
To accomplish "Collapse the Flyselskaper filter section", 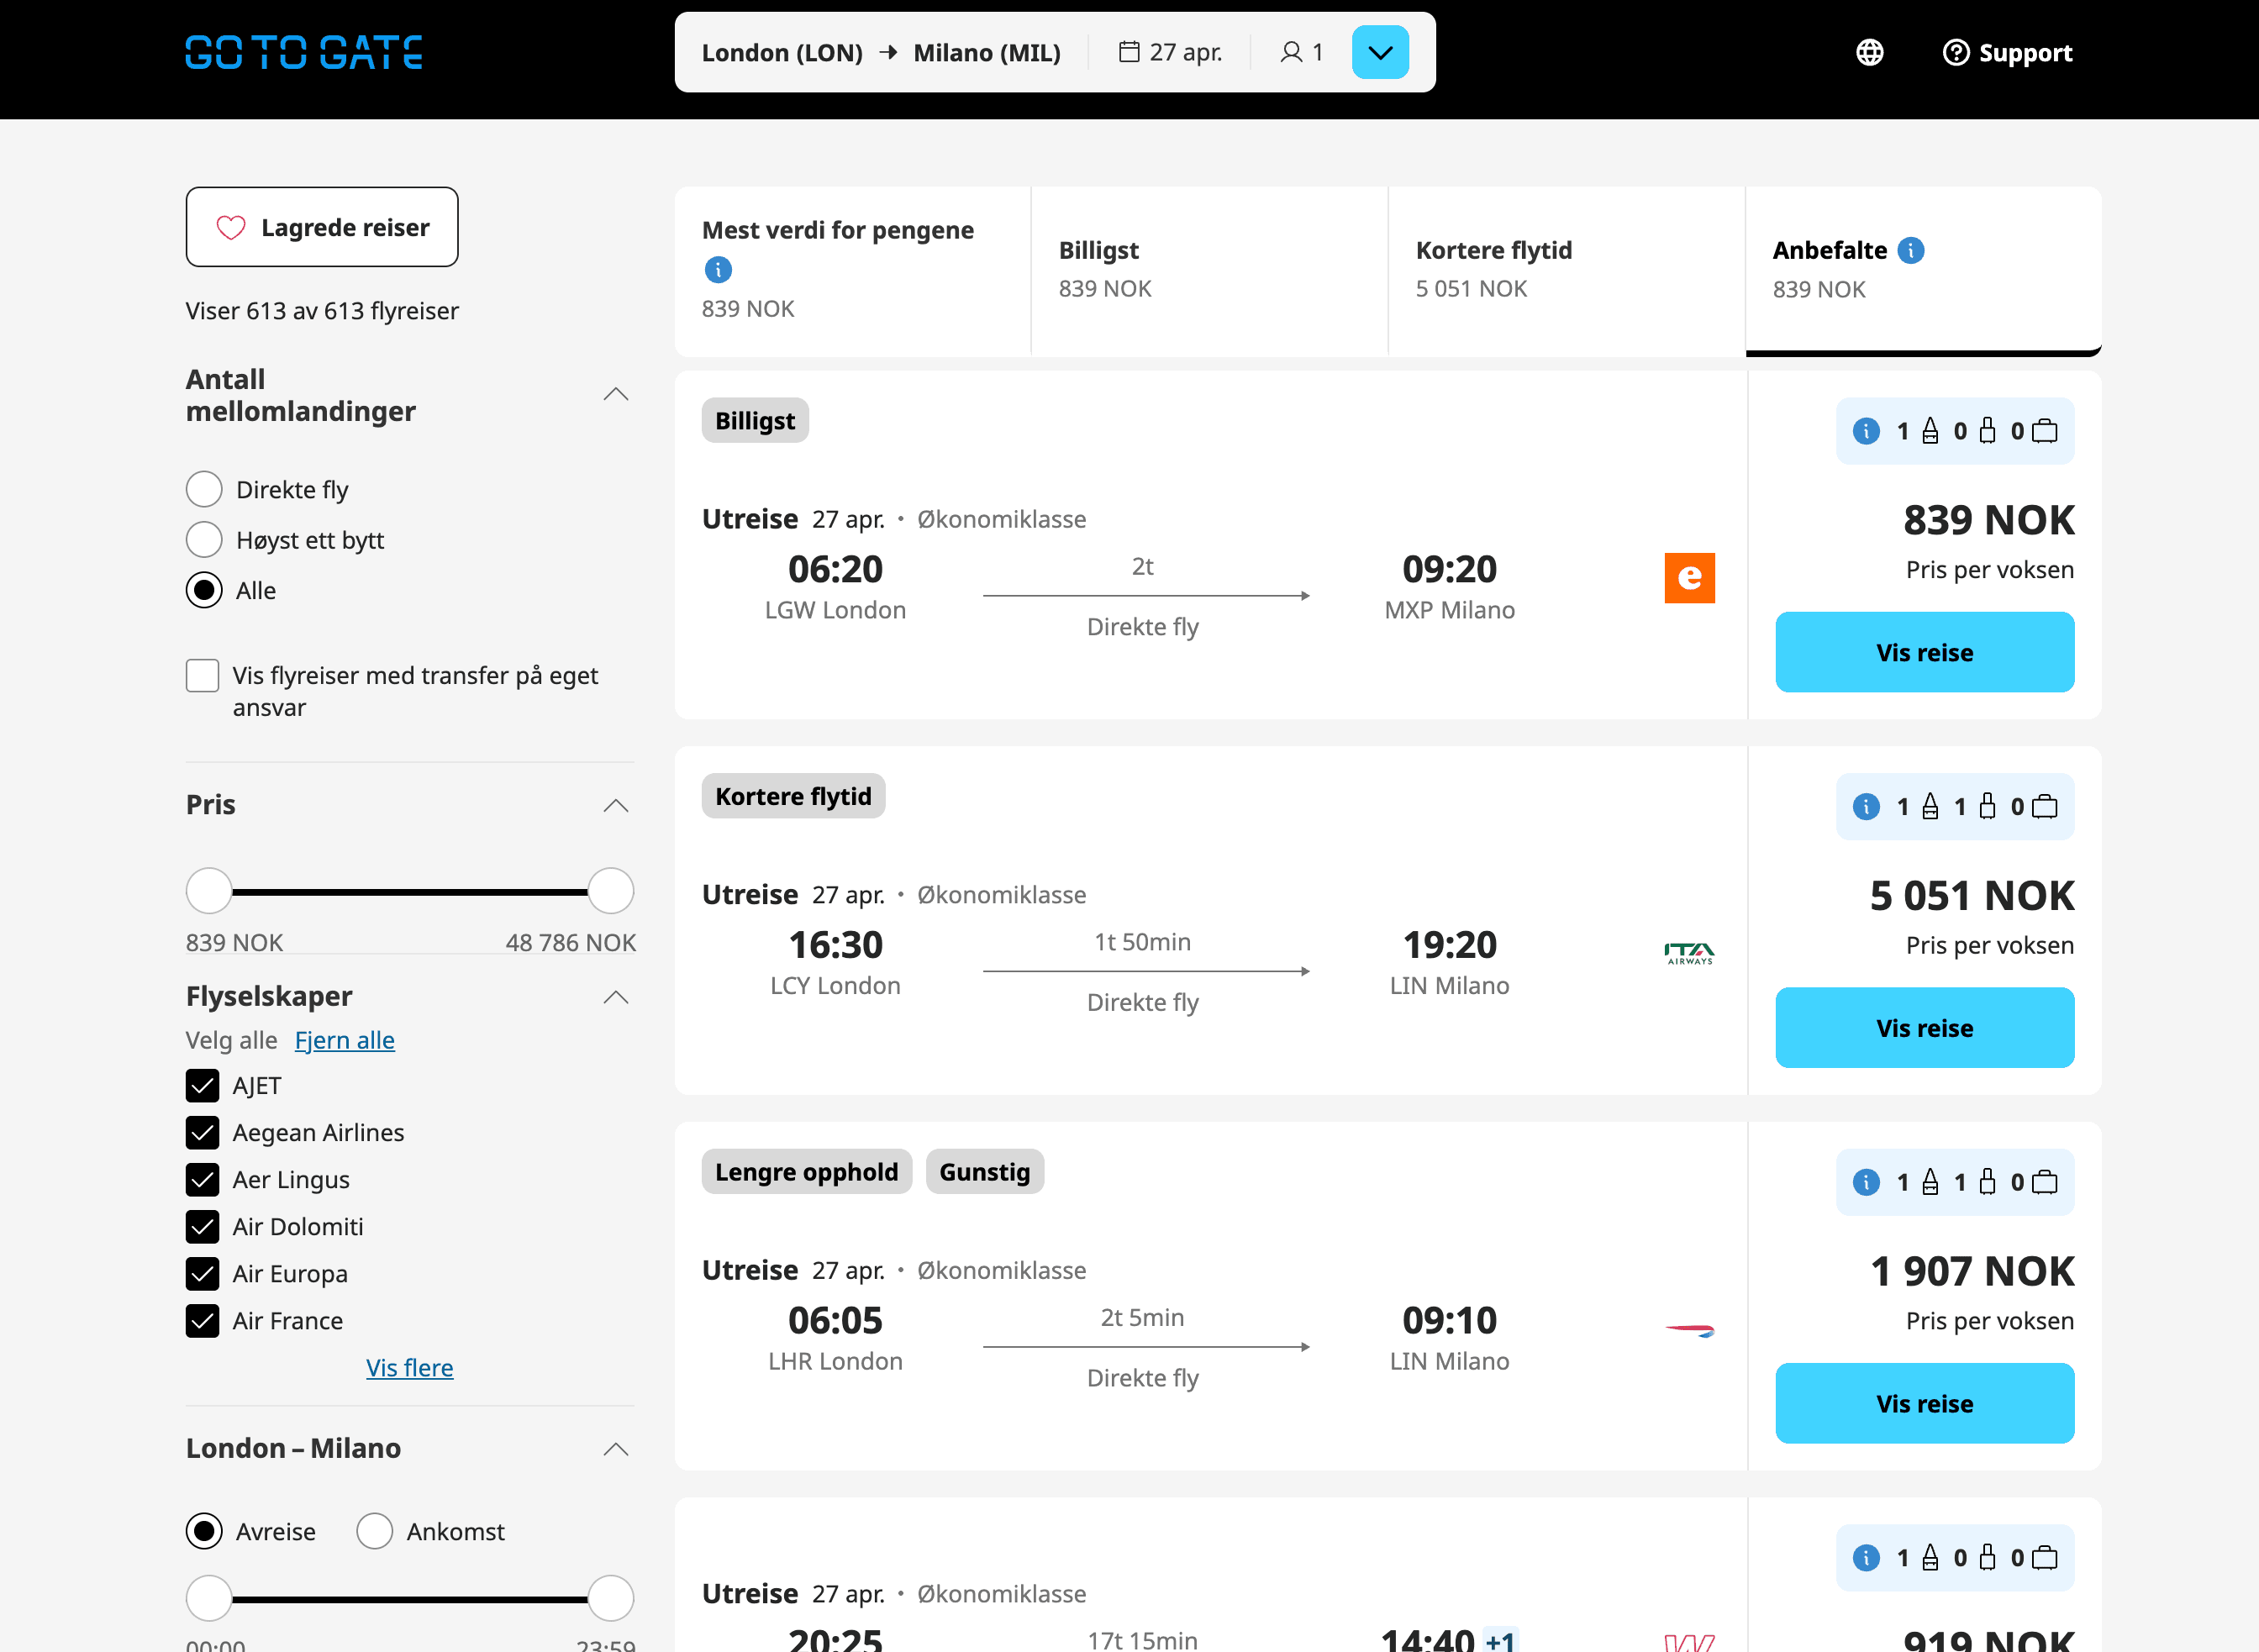I will pyautogui.click(x=616, y=997).
